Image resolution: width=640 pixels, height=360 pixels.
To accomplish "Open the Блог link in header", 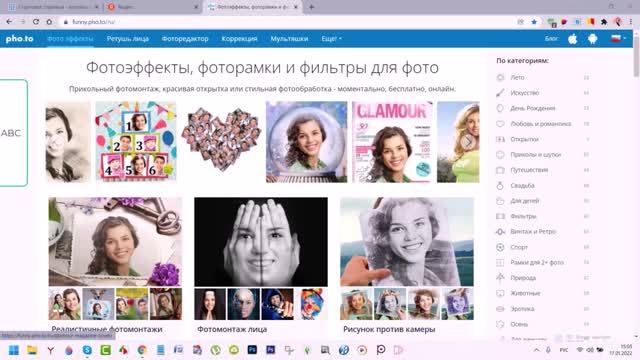I will 551,38.
